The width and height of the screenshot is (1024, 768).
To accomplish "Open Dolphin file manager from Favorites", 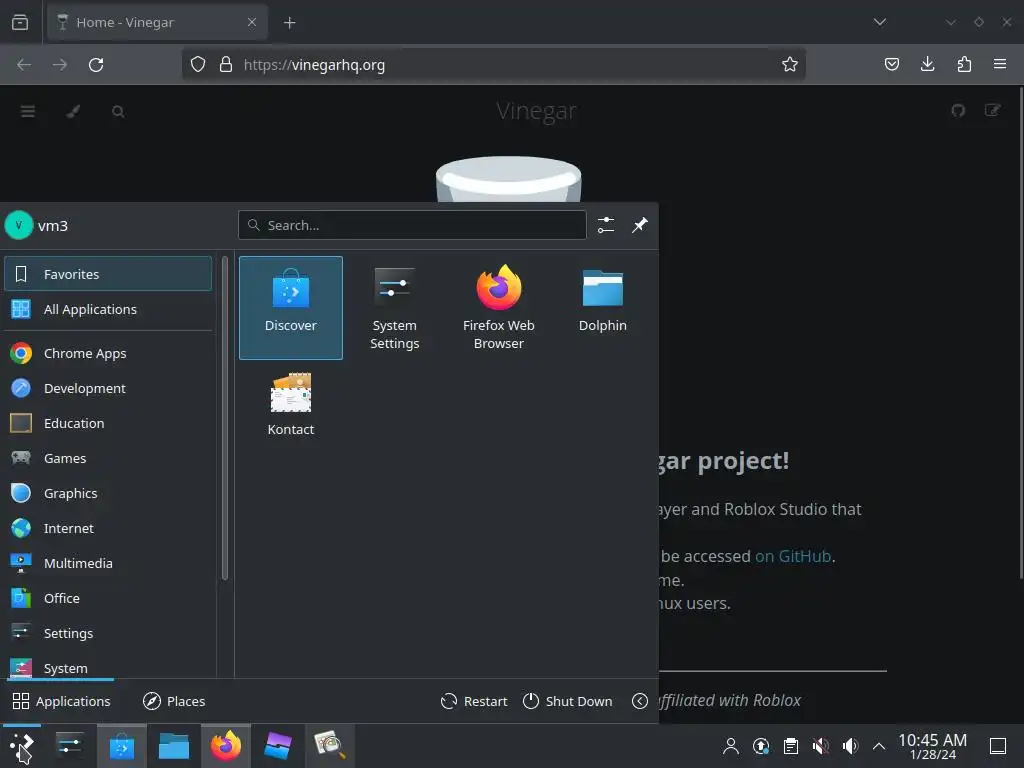I will [602, 308].
